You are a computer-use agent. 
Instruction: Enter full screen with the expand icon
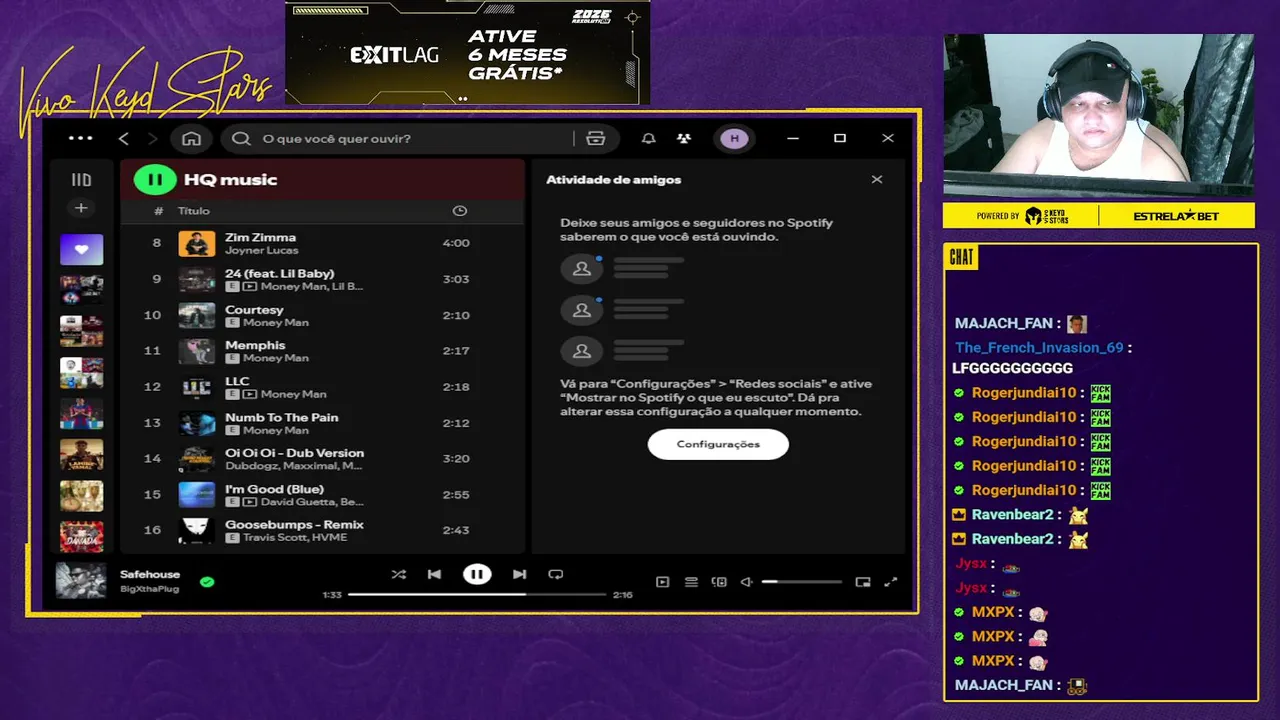coord(891,582)
